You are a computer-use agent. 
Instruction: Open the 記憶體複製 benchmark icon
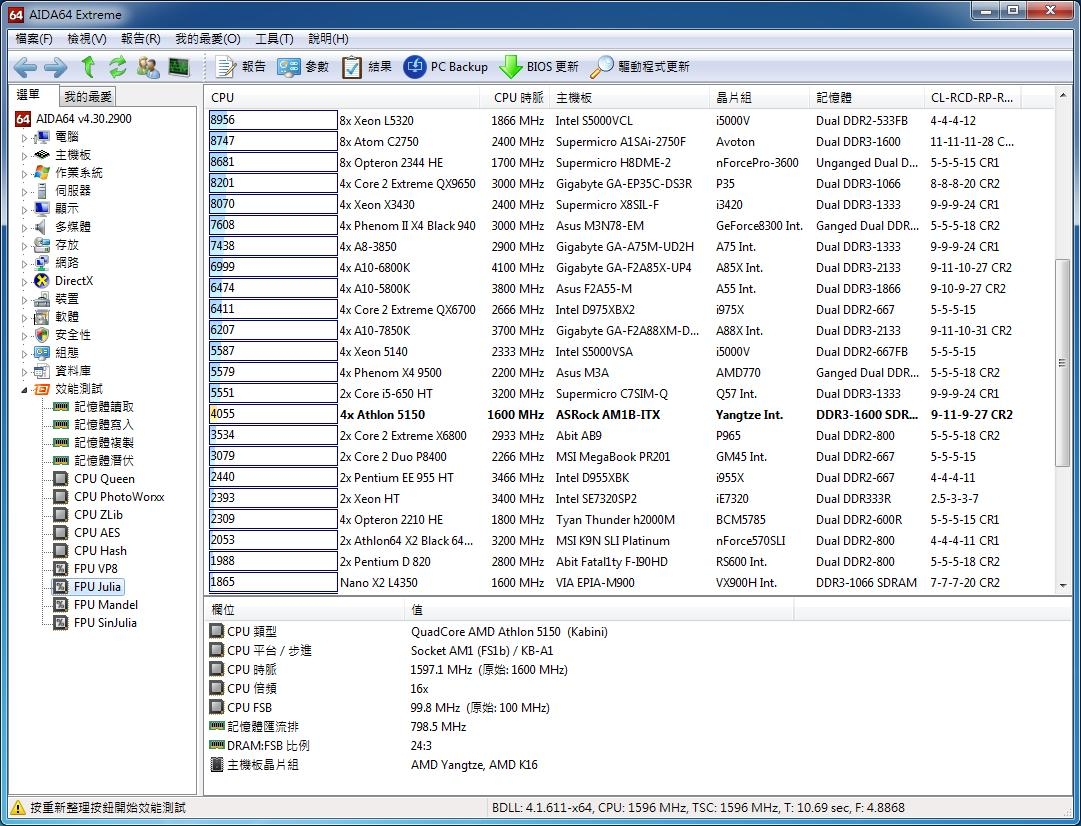61,443
